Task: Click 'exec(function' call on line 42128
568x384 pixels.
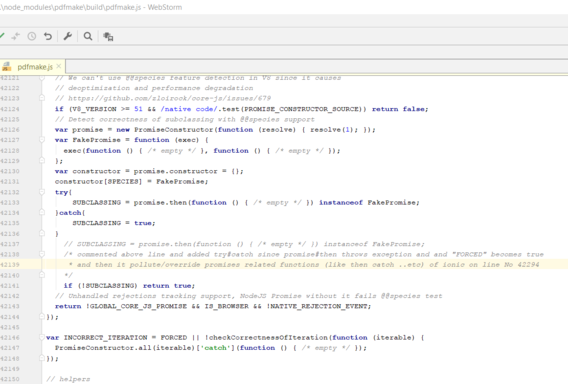Action: 92,151
